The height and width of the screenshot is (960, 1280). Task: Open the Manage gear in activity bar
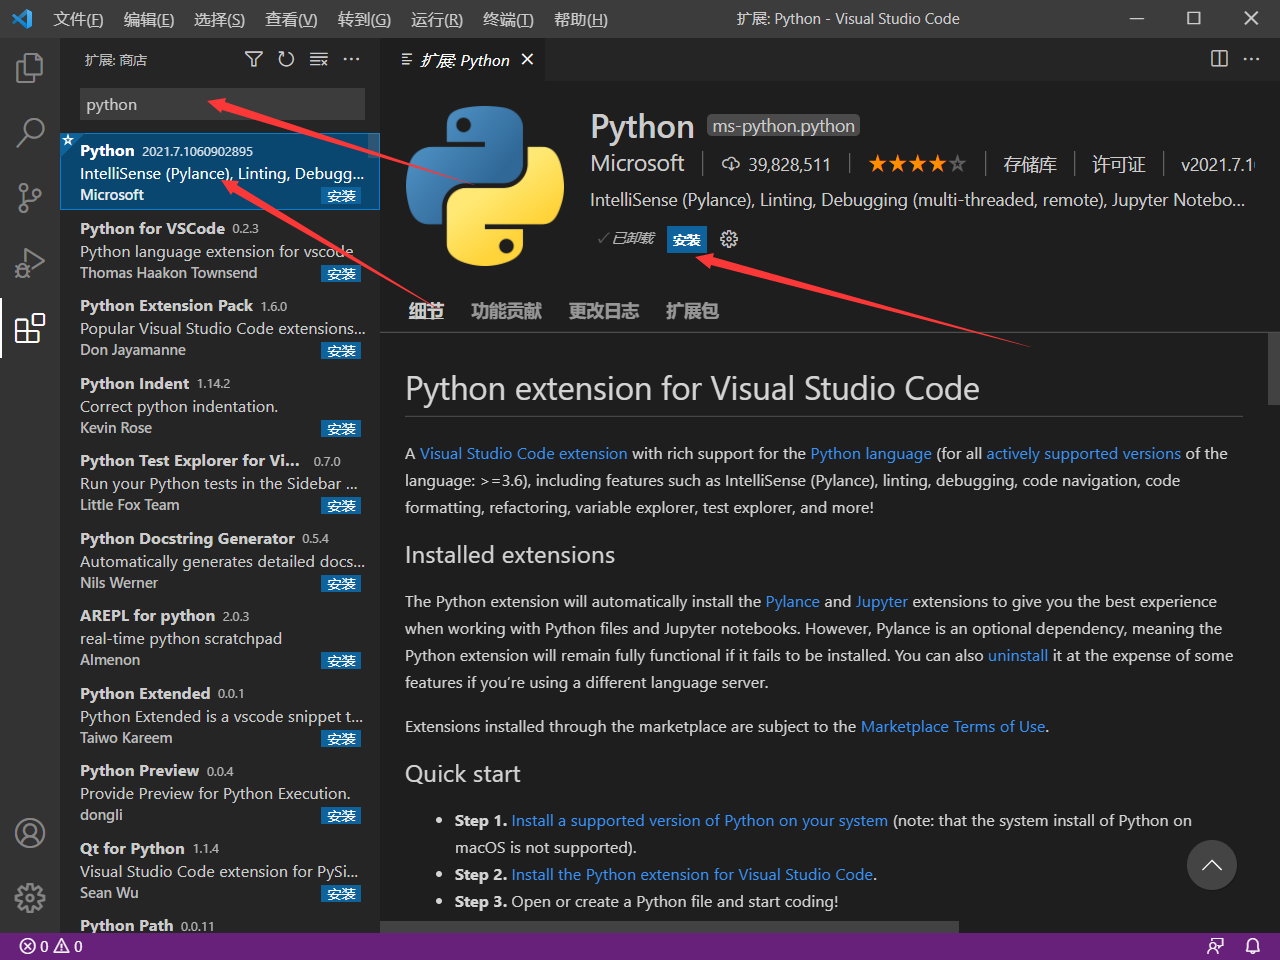30,897
